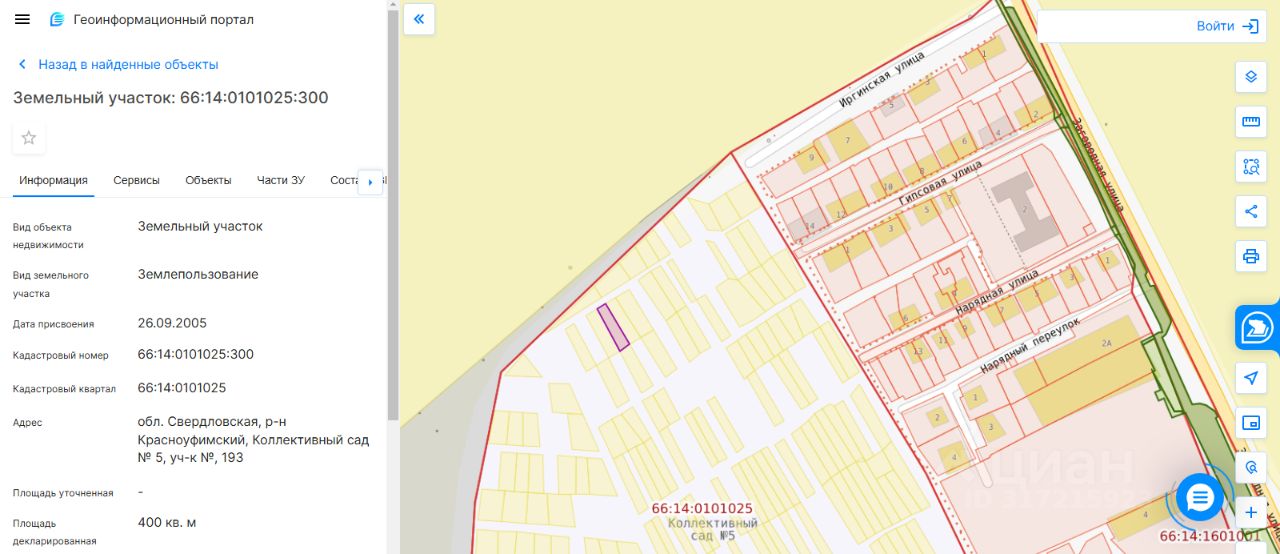The image size is (1280, 554).
Task: Open the chat support bubble
Action: click(1200, 497)
